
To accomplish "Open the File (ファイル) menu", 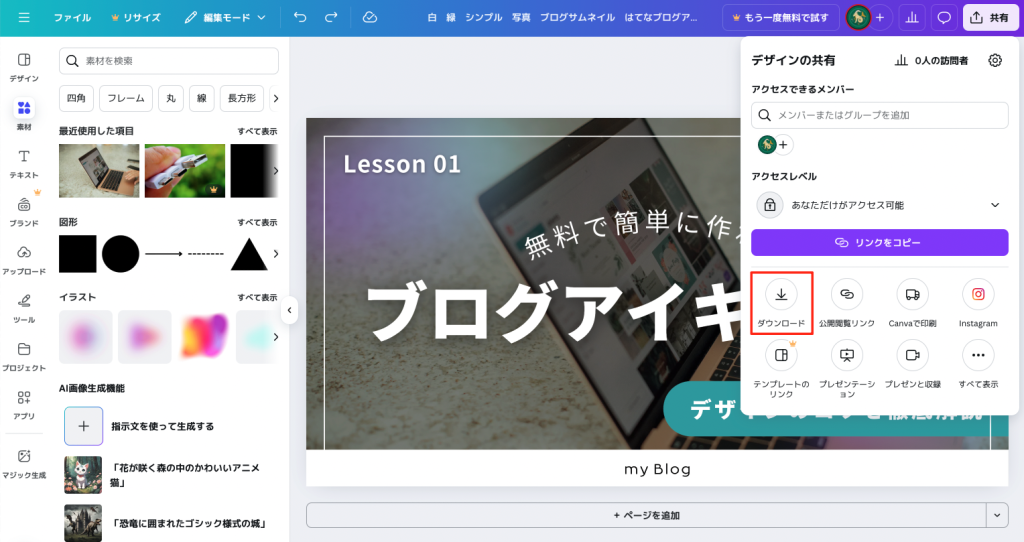I will [x=72, y=17].
